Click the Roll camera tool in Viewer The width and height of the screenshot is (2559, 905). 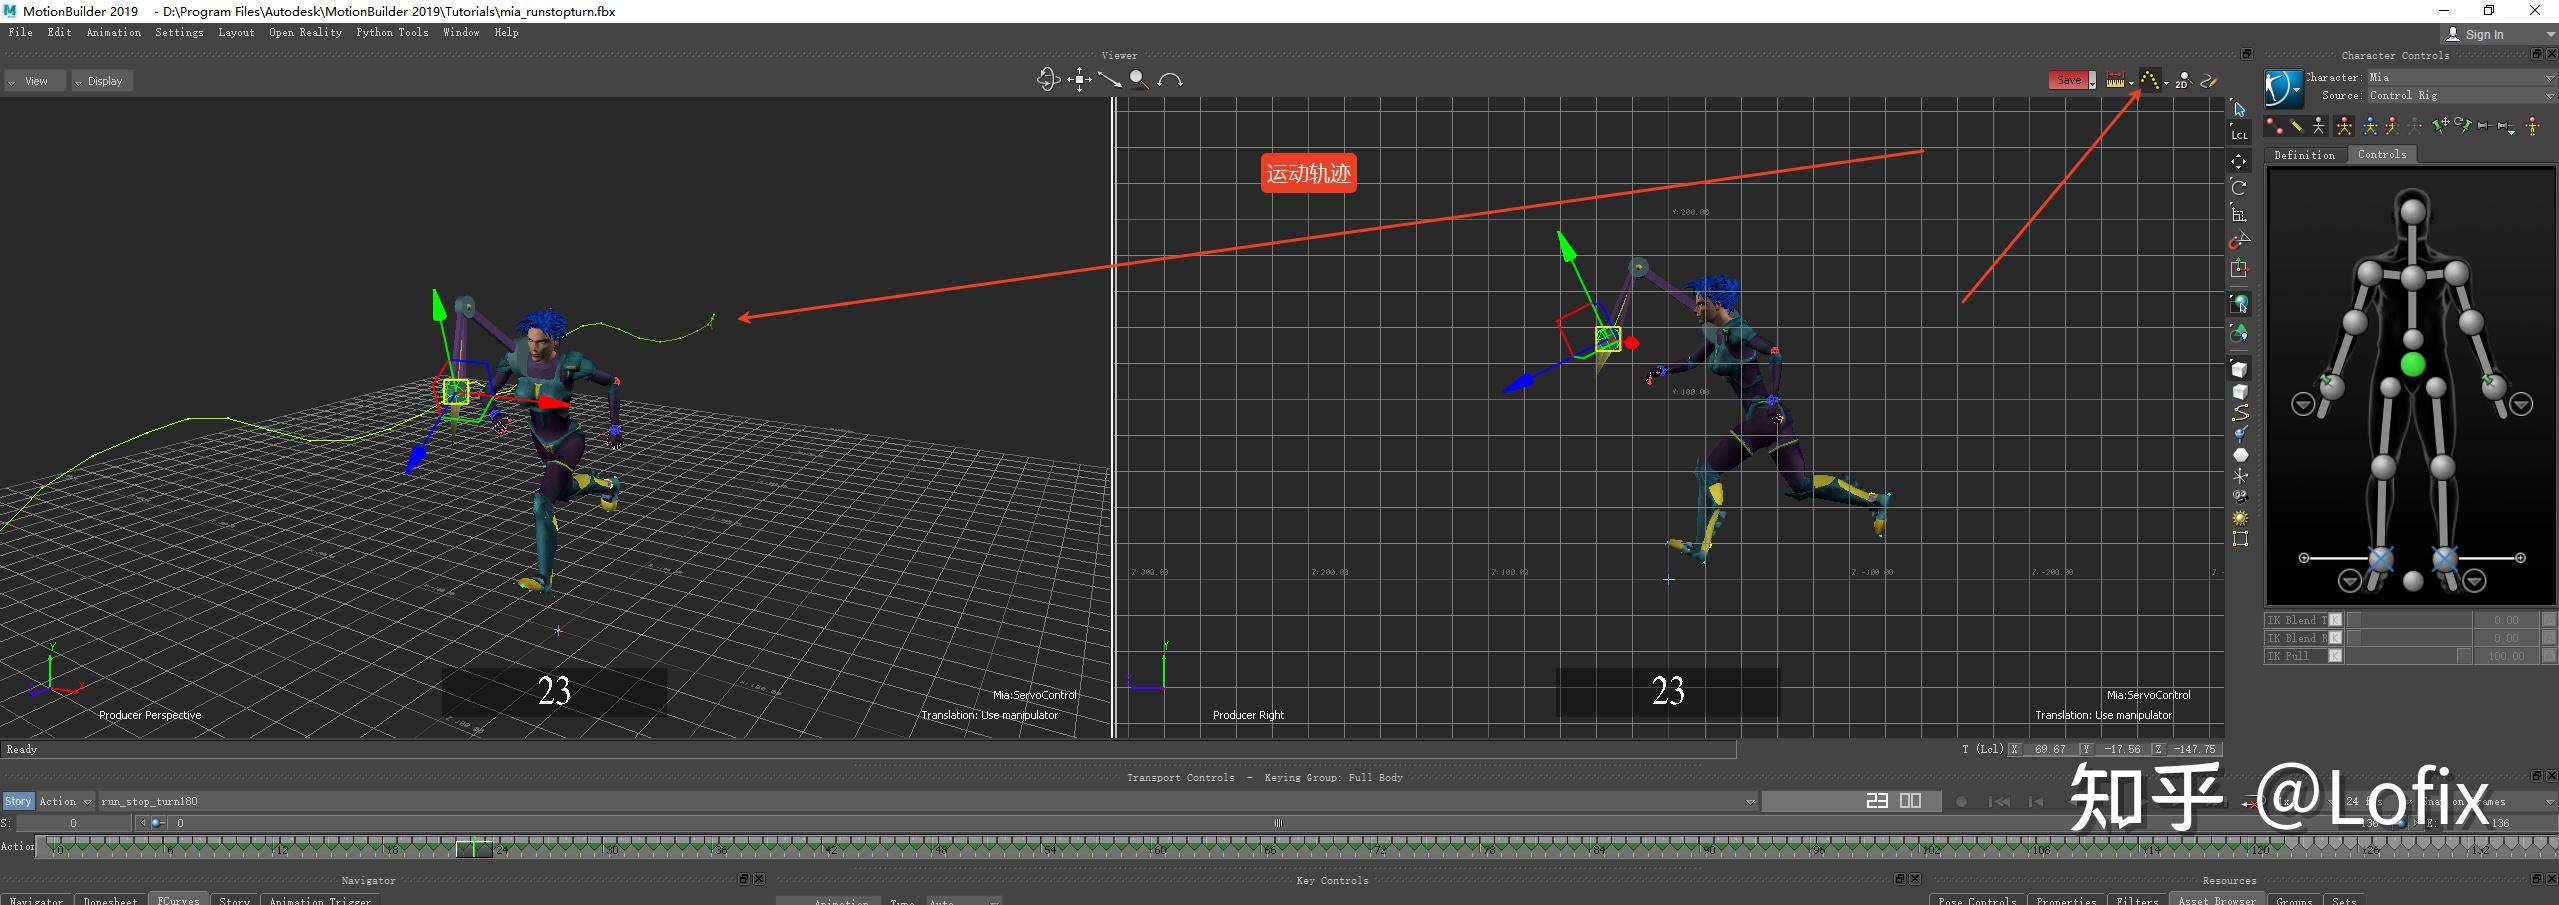1170,80
